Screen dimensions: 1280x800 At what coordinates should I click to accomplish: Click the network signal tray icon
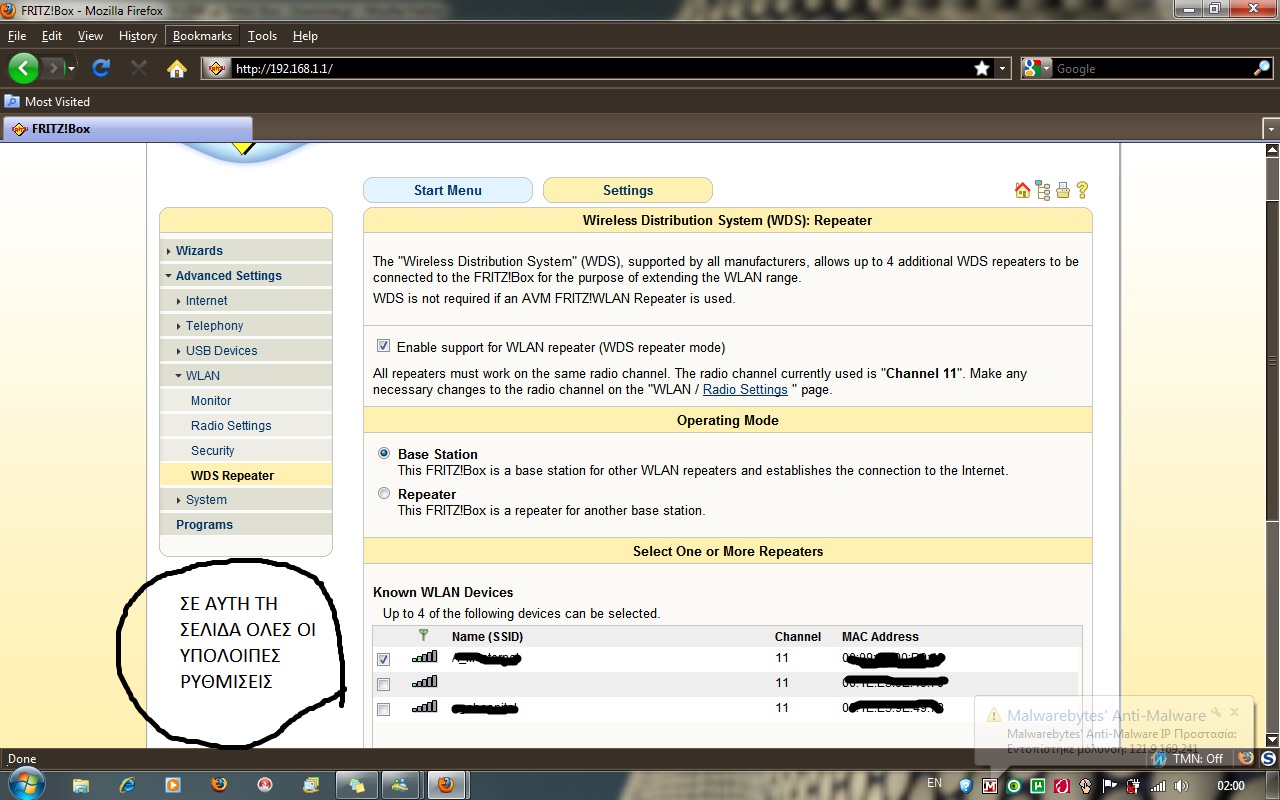point(1158,785)
